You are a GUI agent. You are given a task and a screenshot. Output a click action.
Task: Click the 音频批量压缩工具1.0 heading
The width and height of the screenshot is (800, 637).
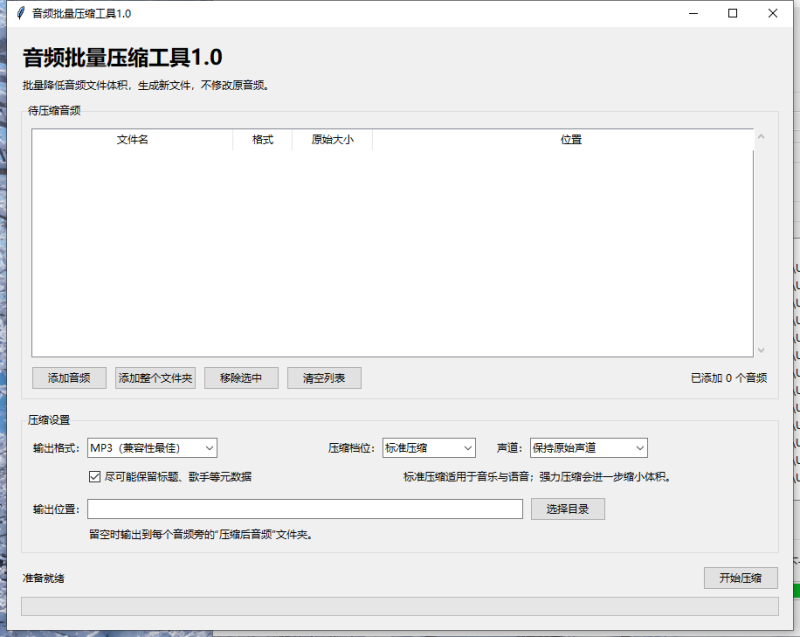coord(122,57)
